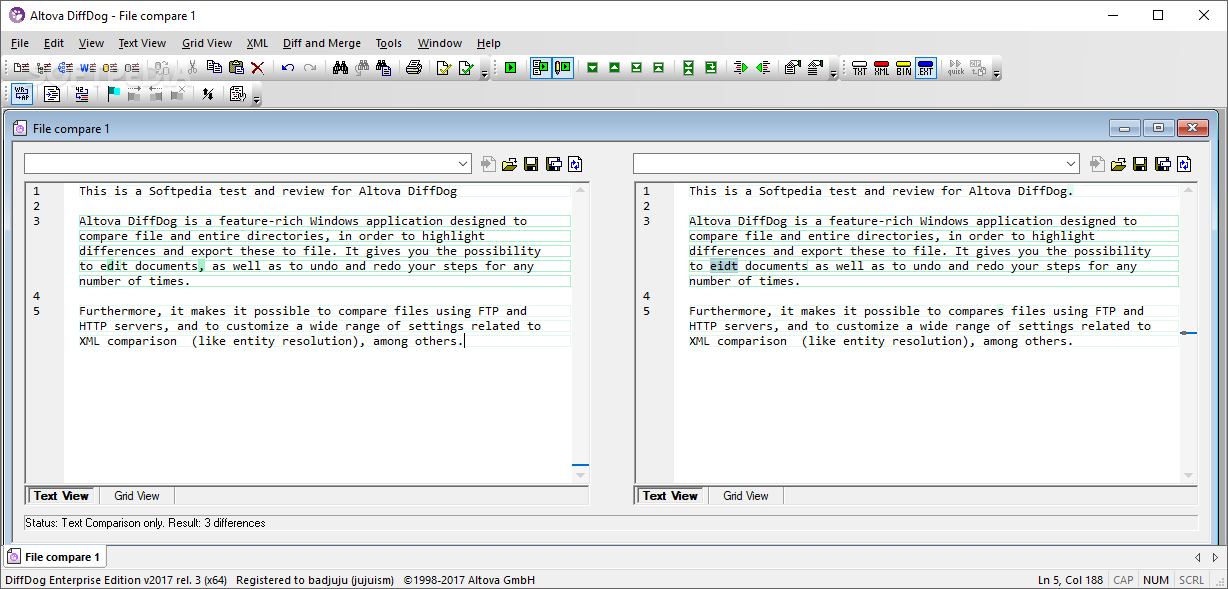The width and height of the screenshot is (1228, 589).
Task: Click the Compare Word Files icon
Action: click(87, 68)
